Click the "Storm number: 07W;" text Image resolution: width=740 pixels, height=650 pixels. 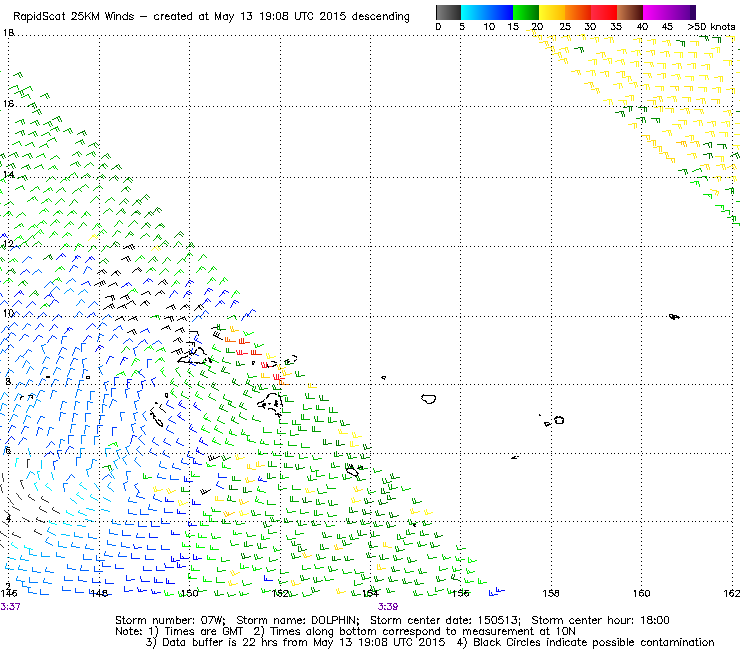point(170,620)
